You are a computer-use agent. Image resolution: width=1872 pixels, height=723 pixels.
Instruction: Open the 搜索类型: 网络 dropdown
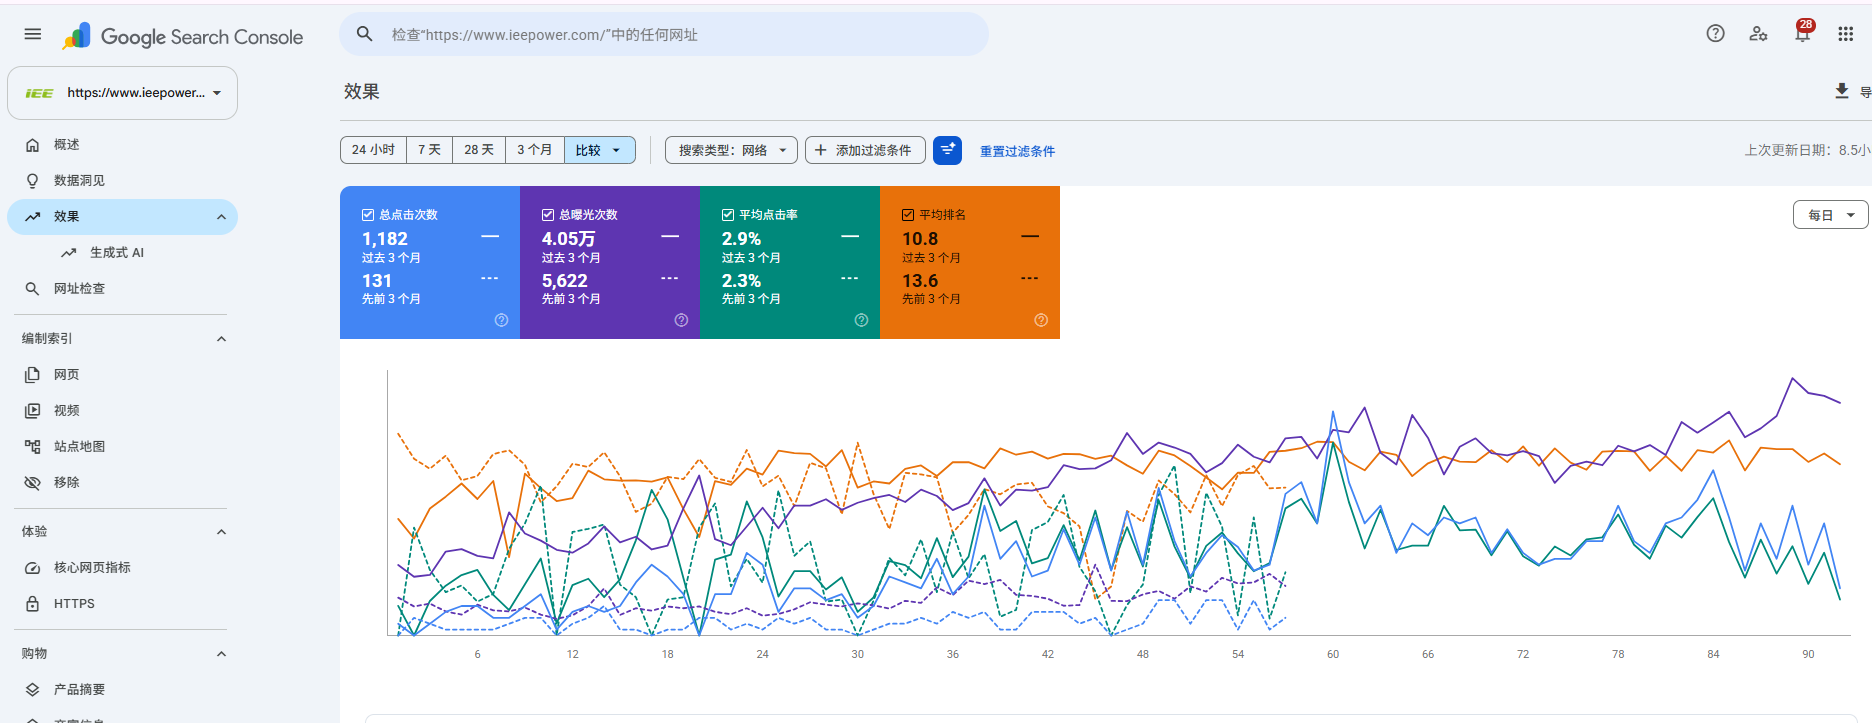(x=732, y=150)
